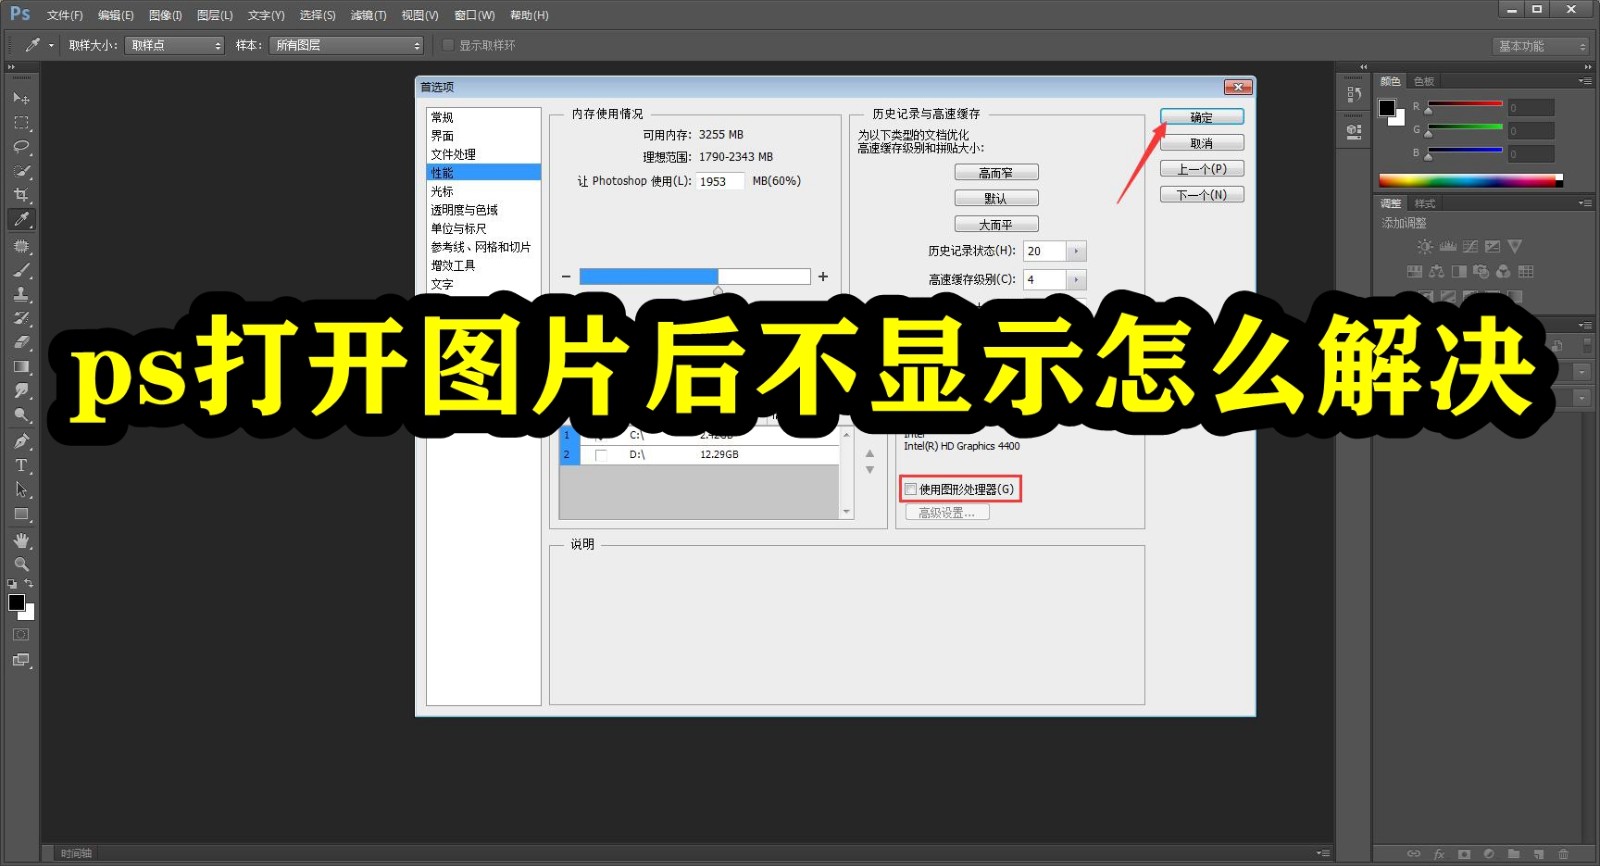Select the Eraser tool
This screenshot has width=1600, height=866.
tap(21, 342)
